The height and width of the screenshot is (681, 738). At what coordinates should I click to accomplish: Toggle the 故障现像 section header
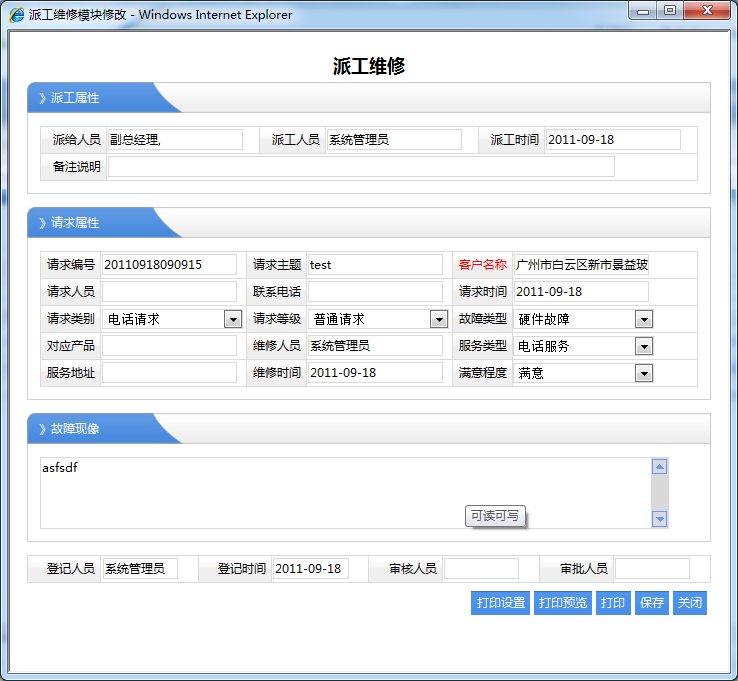click(75, 429)
